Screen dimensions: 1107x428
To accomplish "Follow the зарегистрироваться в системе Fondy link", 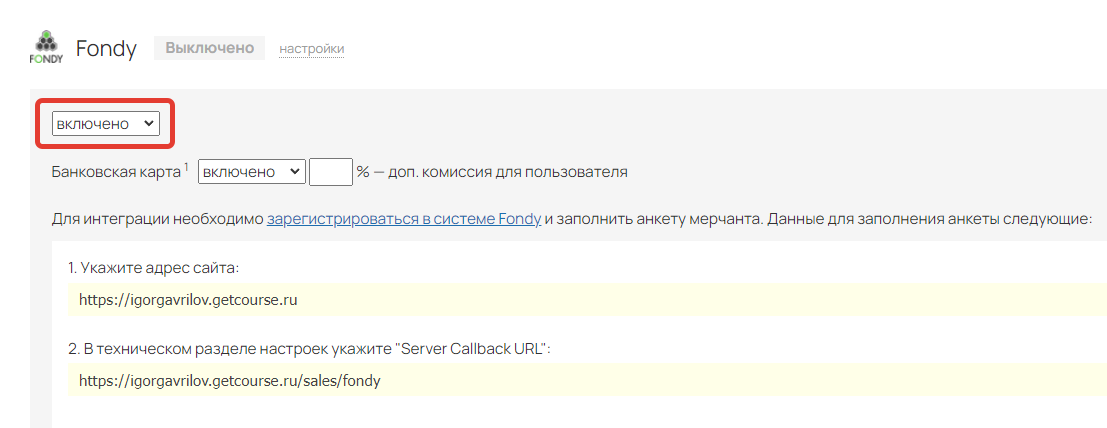I will pyautogui.click(x=404, y=219).
